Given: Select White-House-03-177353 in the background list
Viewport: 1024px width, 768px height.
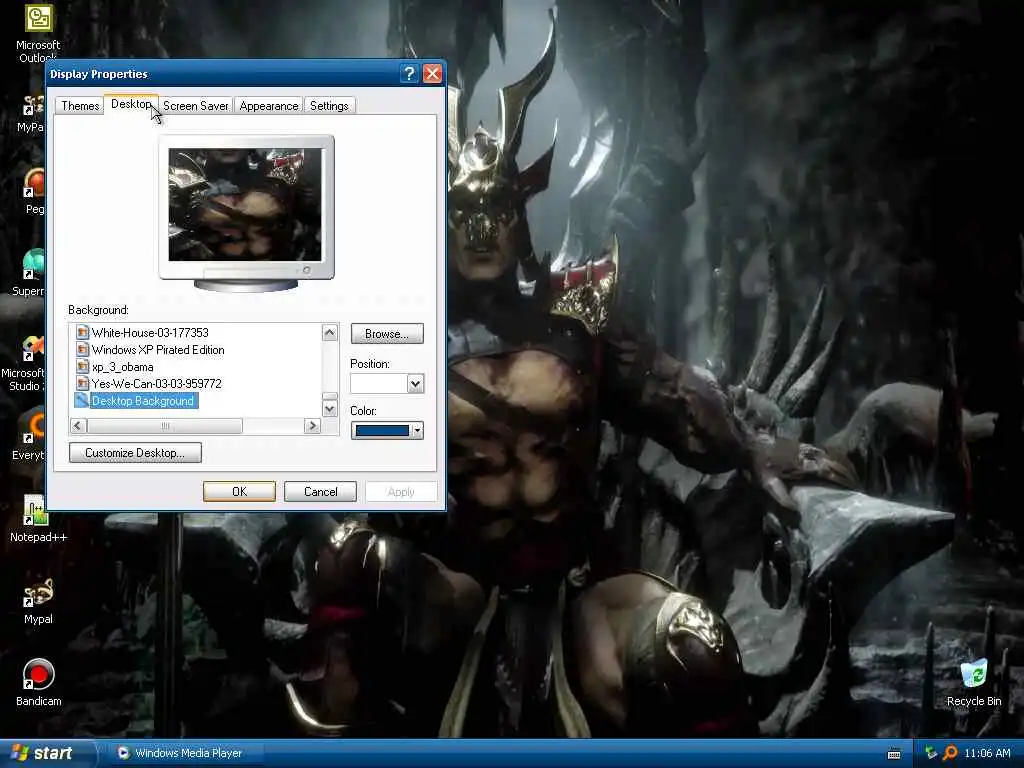Looking at the screenshot, I should pos(150,332).
